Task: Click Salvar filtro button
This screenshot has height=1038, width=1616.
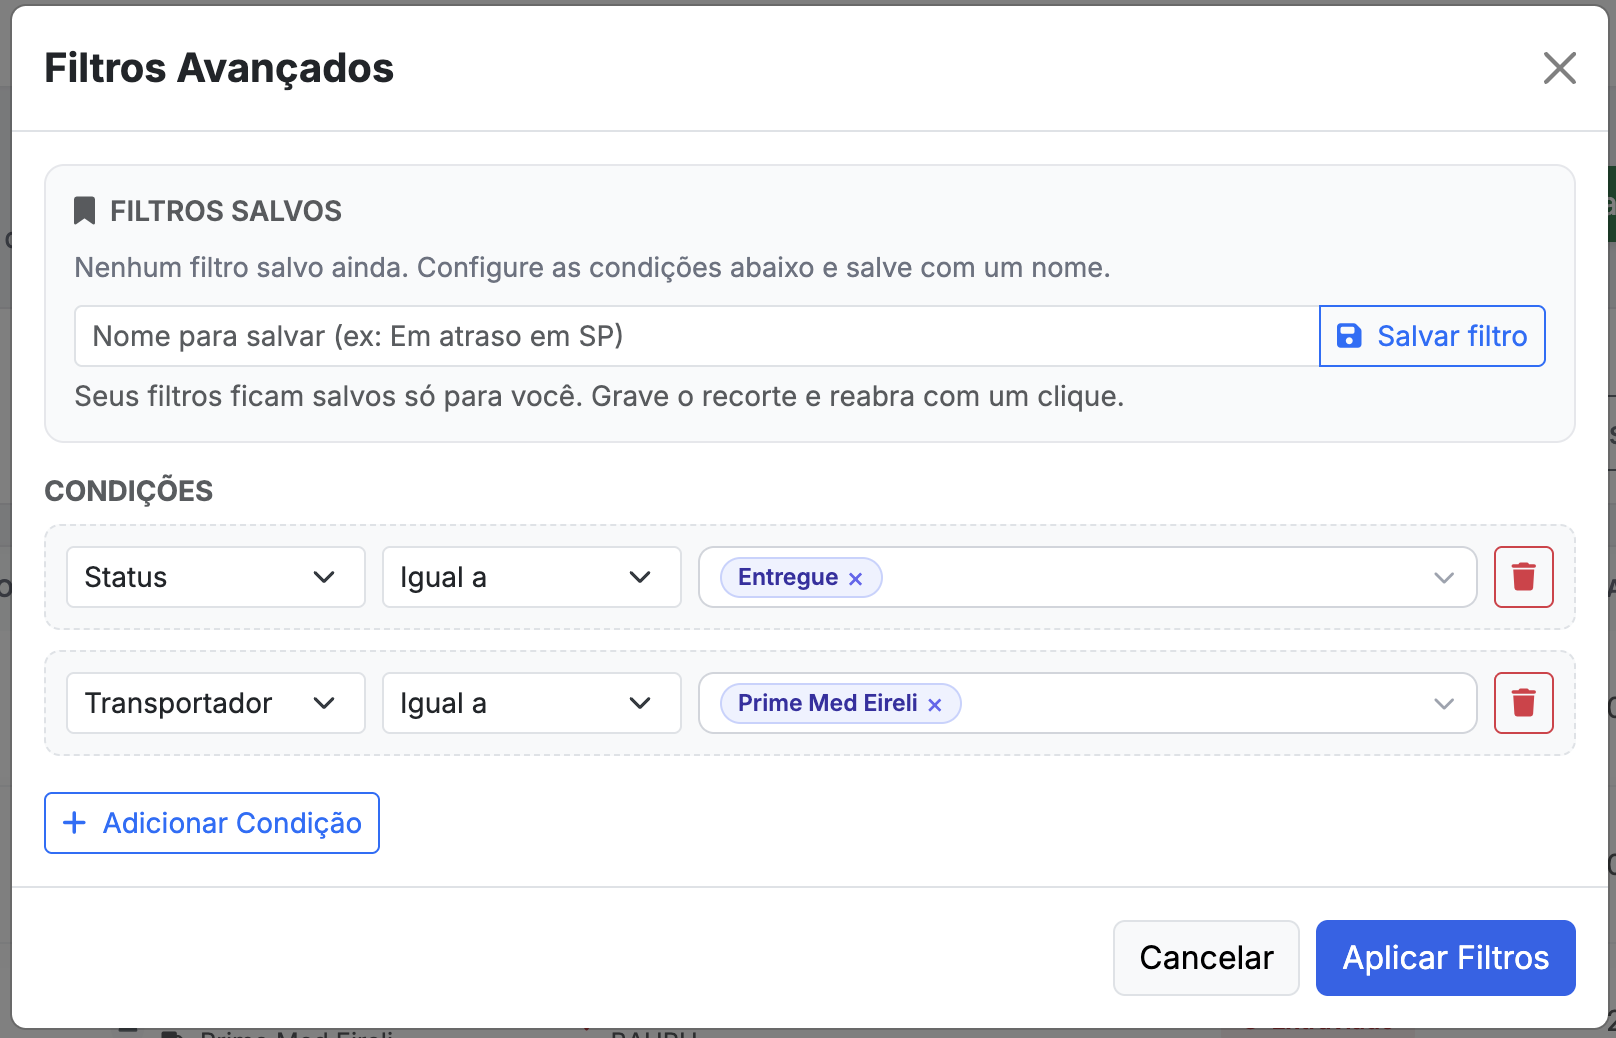Action: click(x=1432, y=336)
